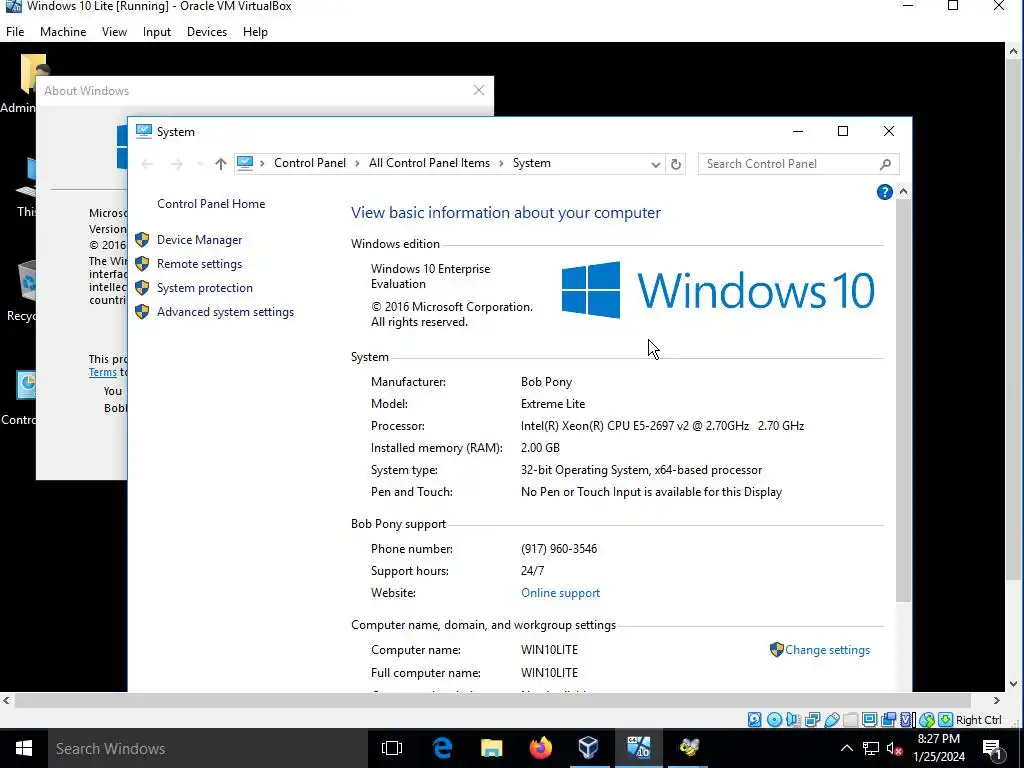
Task: Open Device Manager from the sidebar
Action: coord(199,240)
